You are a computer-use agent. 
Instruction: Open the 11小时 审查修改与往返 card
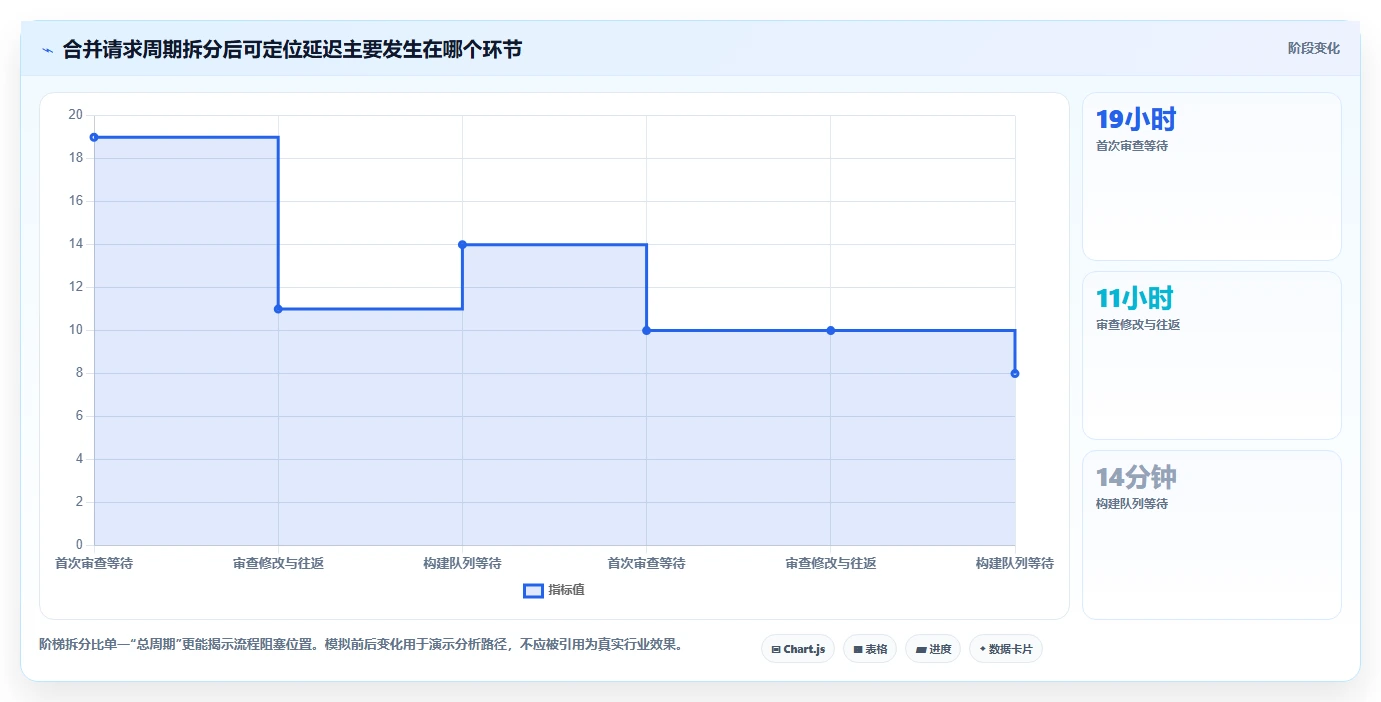[1211, 355]
